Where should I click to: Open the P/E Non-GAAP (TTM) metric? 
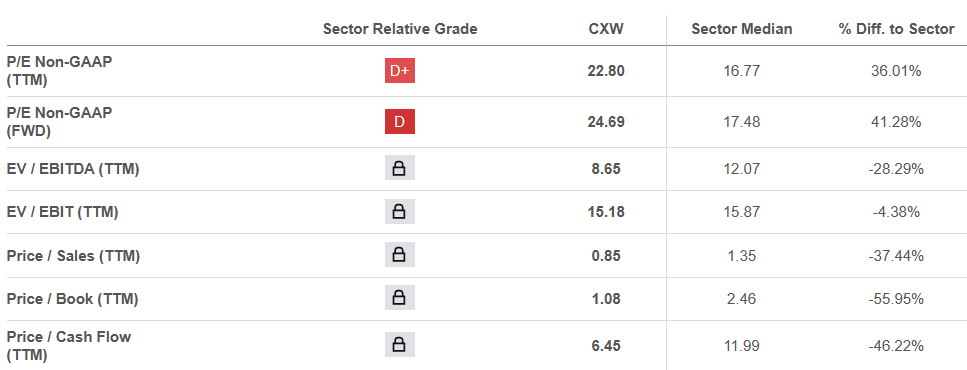coord(59,71)
